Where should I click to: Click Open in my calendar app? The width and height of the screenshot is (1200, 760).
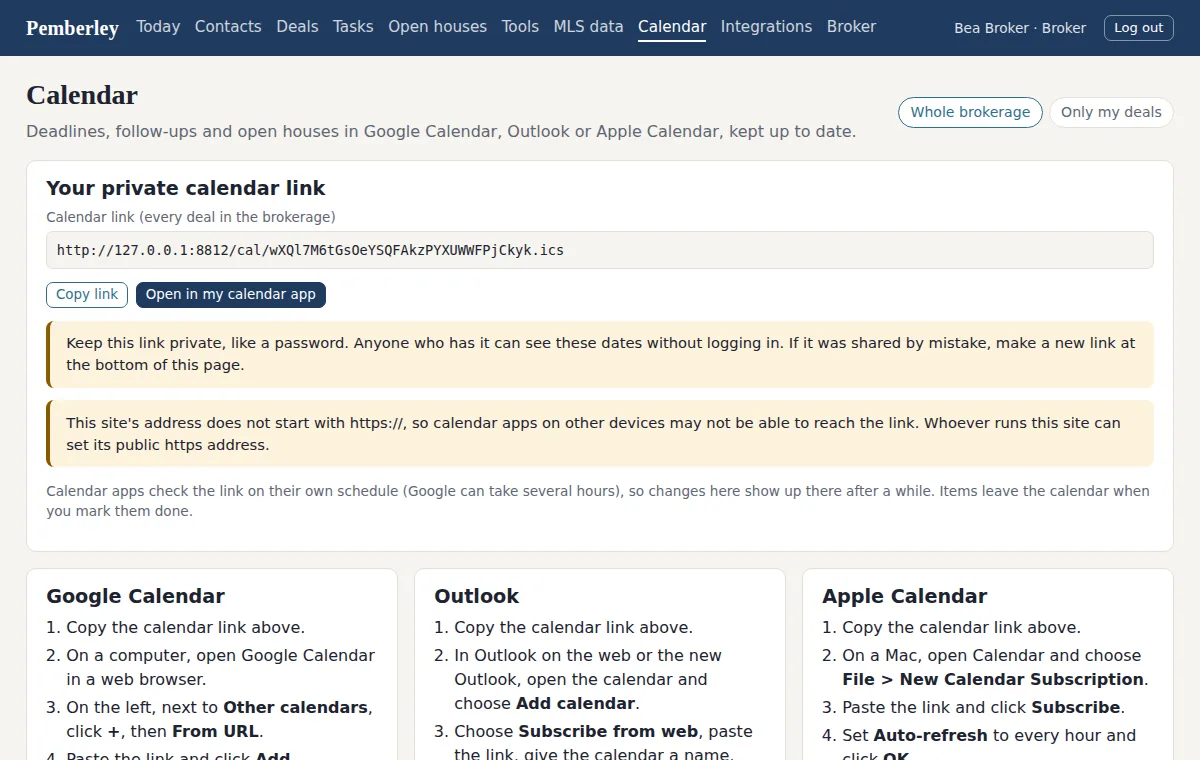[x=231, y=294]
